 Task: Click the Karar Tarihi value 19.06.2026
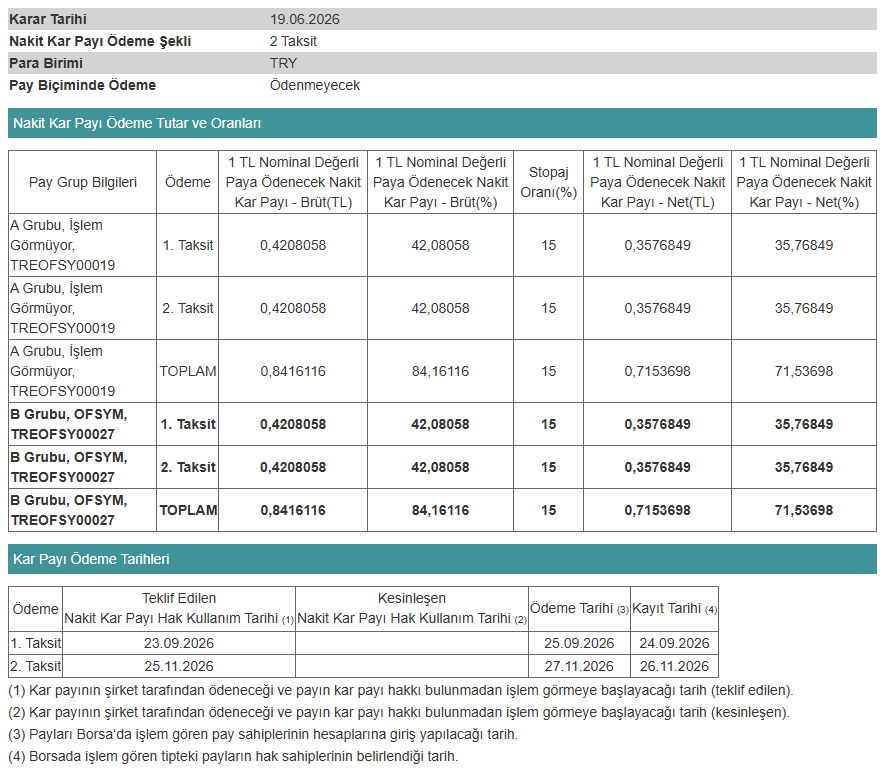click(304, 19)
